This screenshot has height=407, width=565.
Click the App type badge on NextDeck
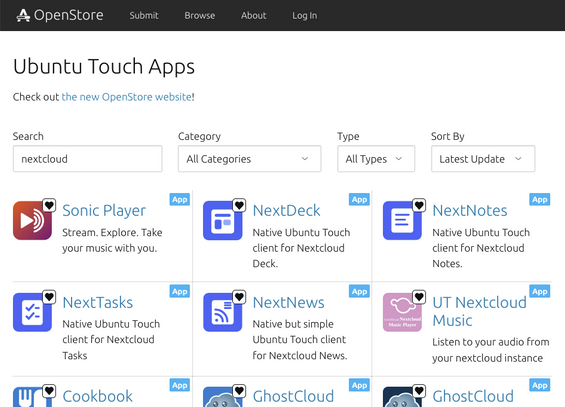pos(359,200)
